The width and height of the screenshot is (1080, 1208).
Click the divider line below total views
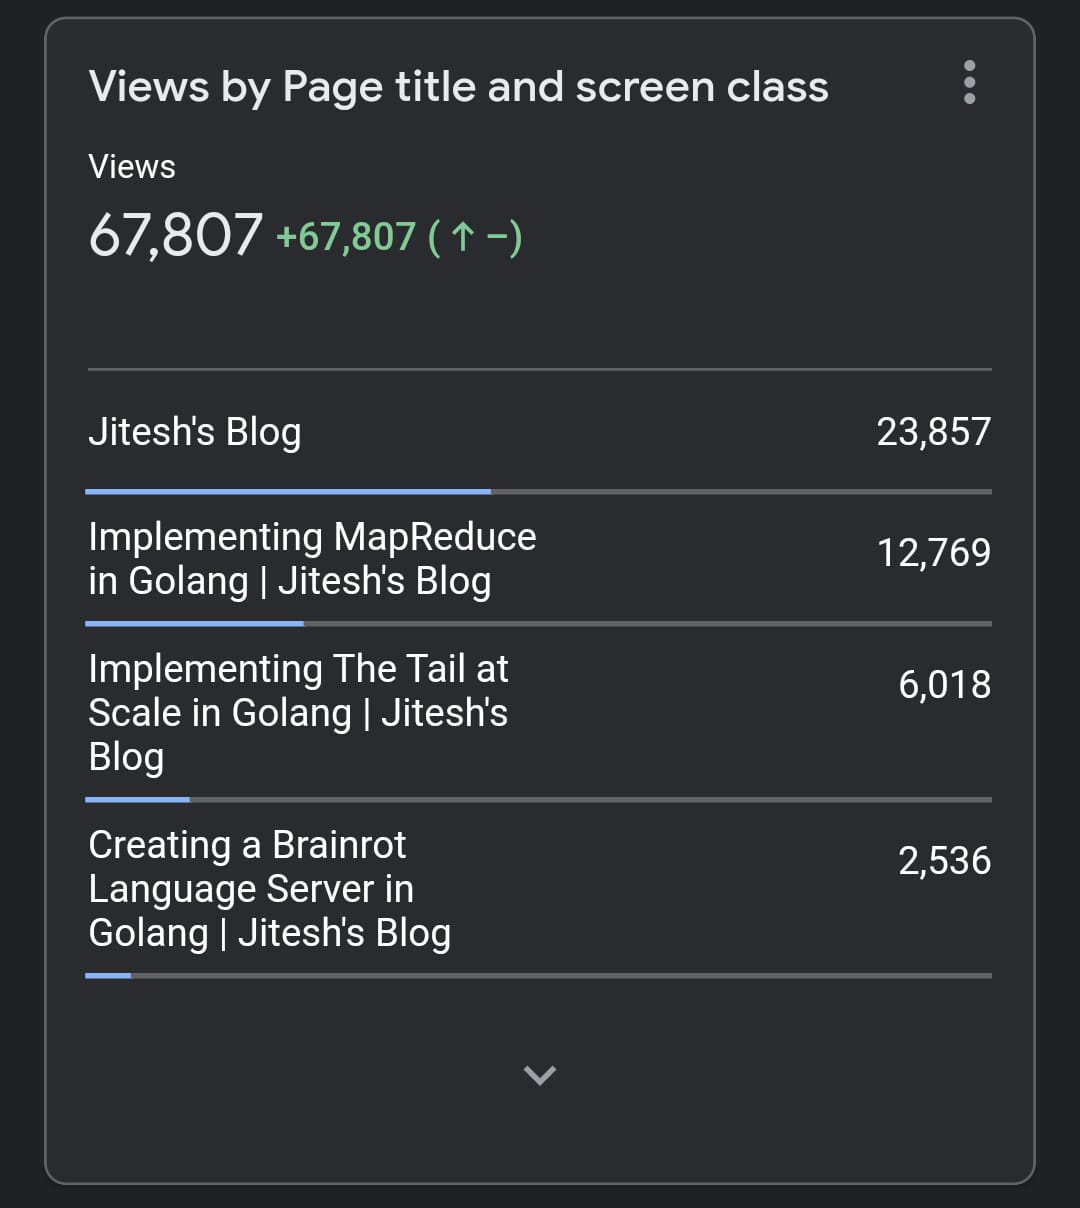[x=540, y=370]
